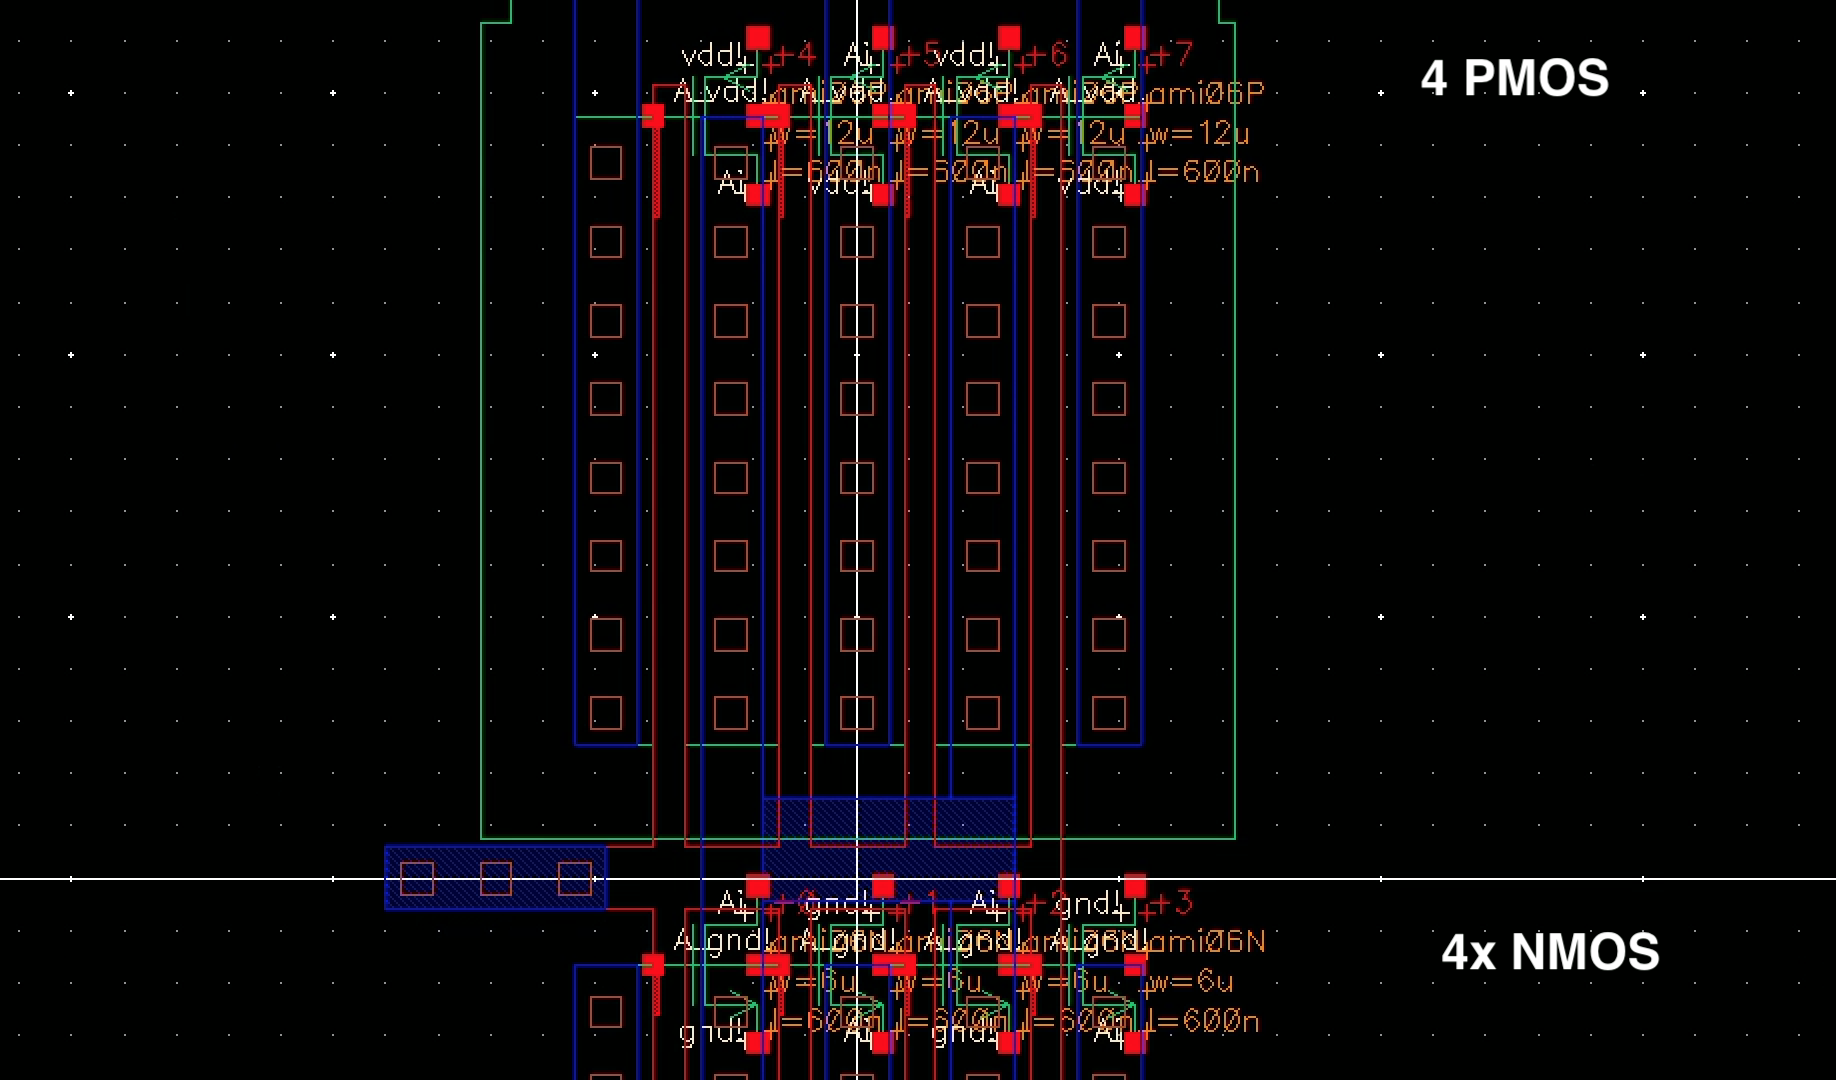Click the red +4 instance label
1836x1080 pixels.
[x=794, y=55]
